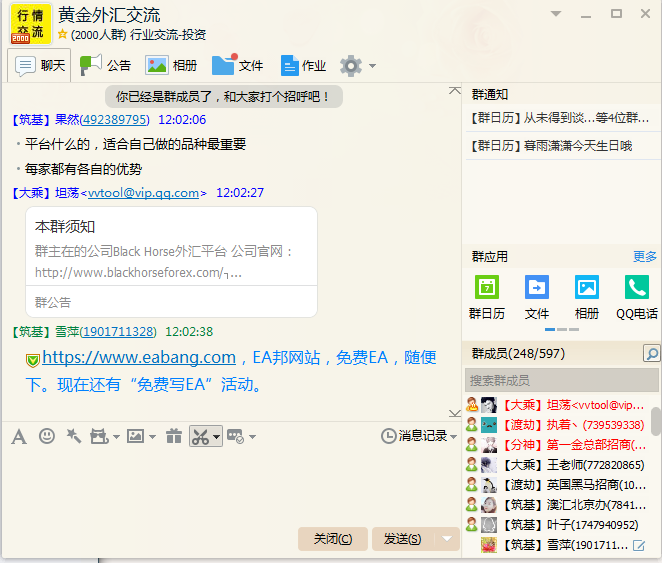Select member 【筑基】澳汇北京办
The height and width of the screenshot is (563, 662).
557,505
